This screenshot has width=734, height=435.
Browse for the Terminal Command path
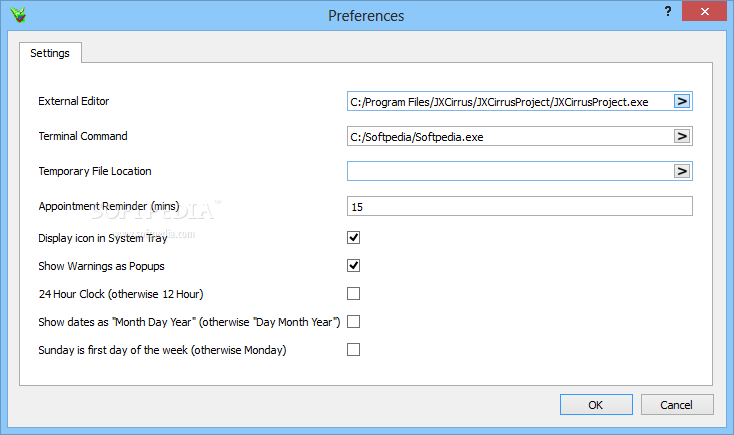click(x=682, y=136)
